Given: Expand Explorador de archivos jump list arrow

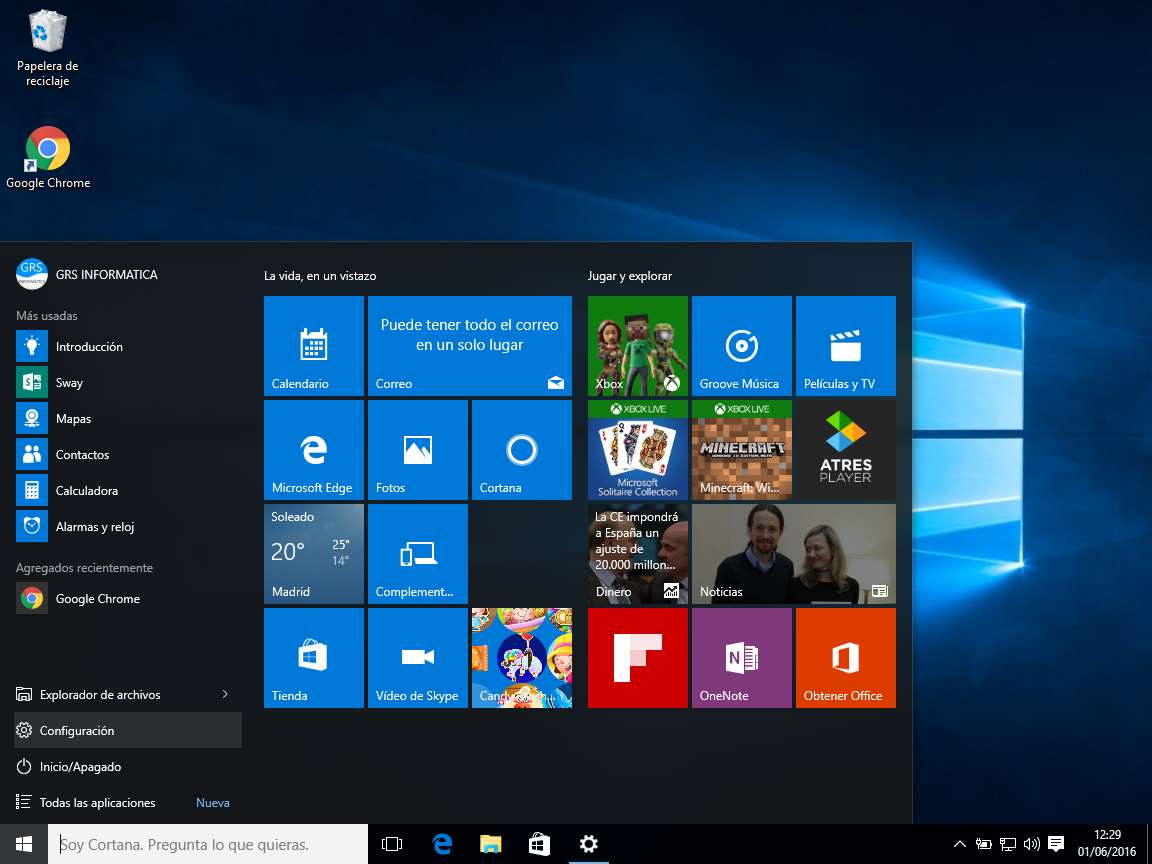Looking at the screenshot, I should coord(225,694).
